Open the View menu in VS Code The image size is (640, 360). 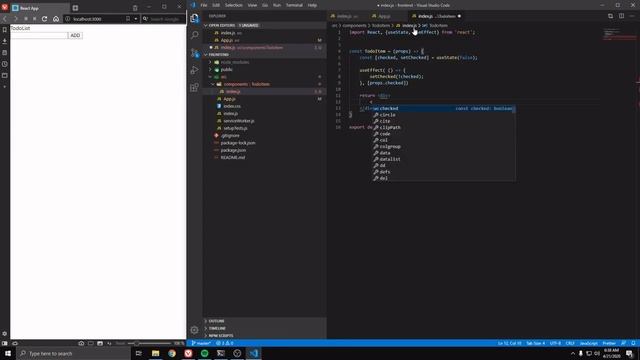252,5
